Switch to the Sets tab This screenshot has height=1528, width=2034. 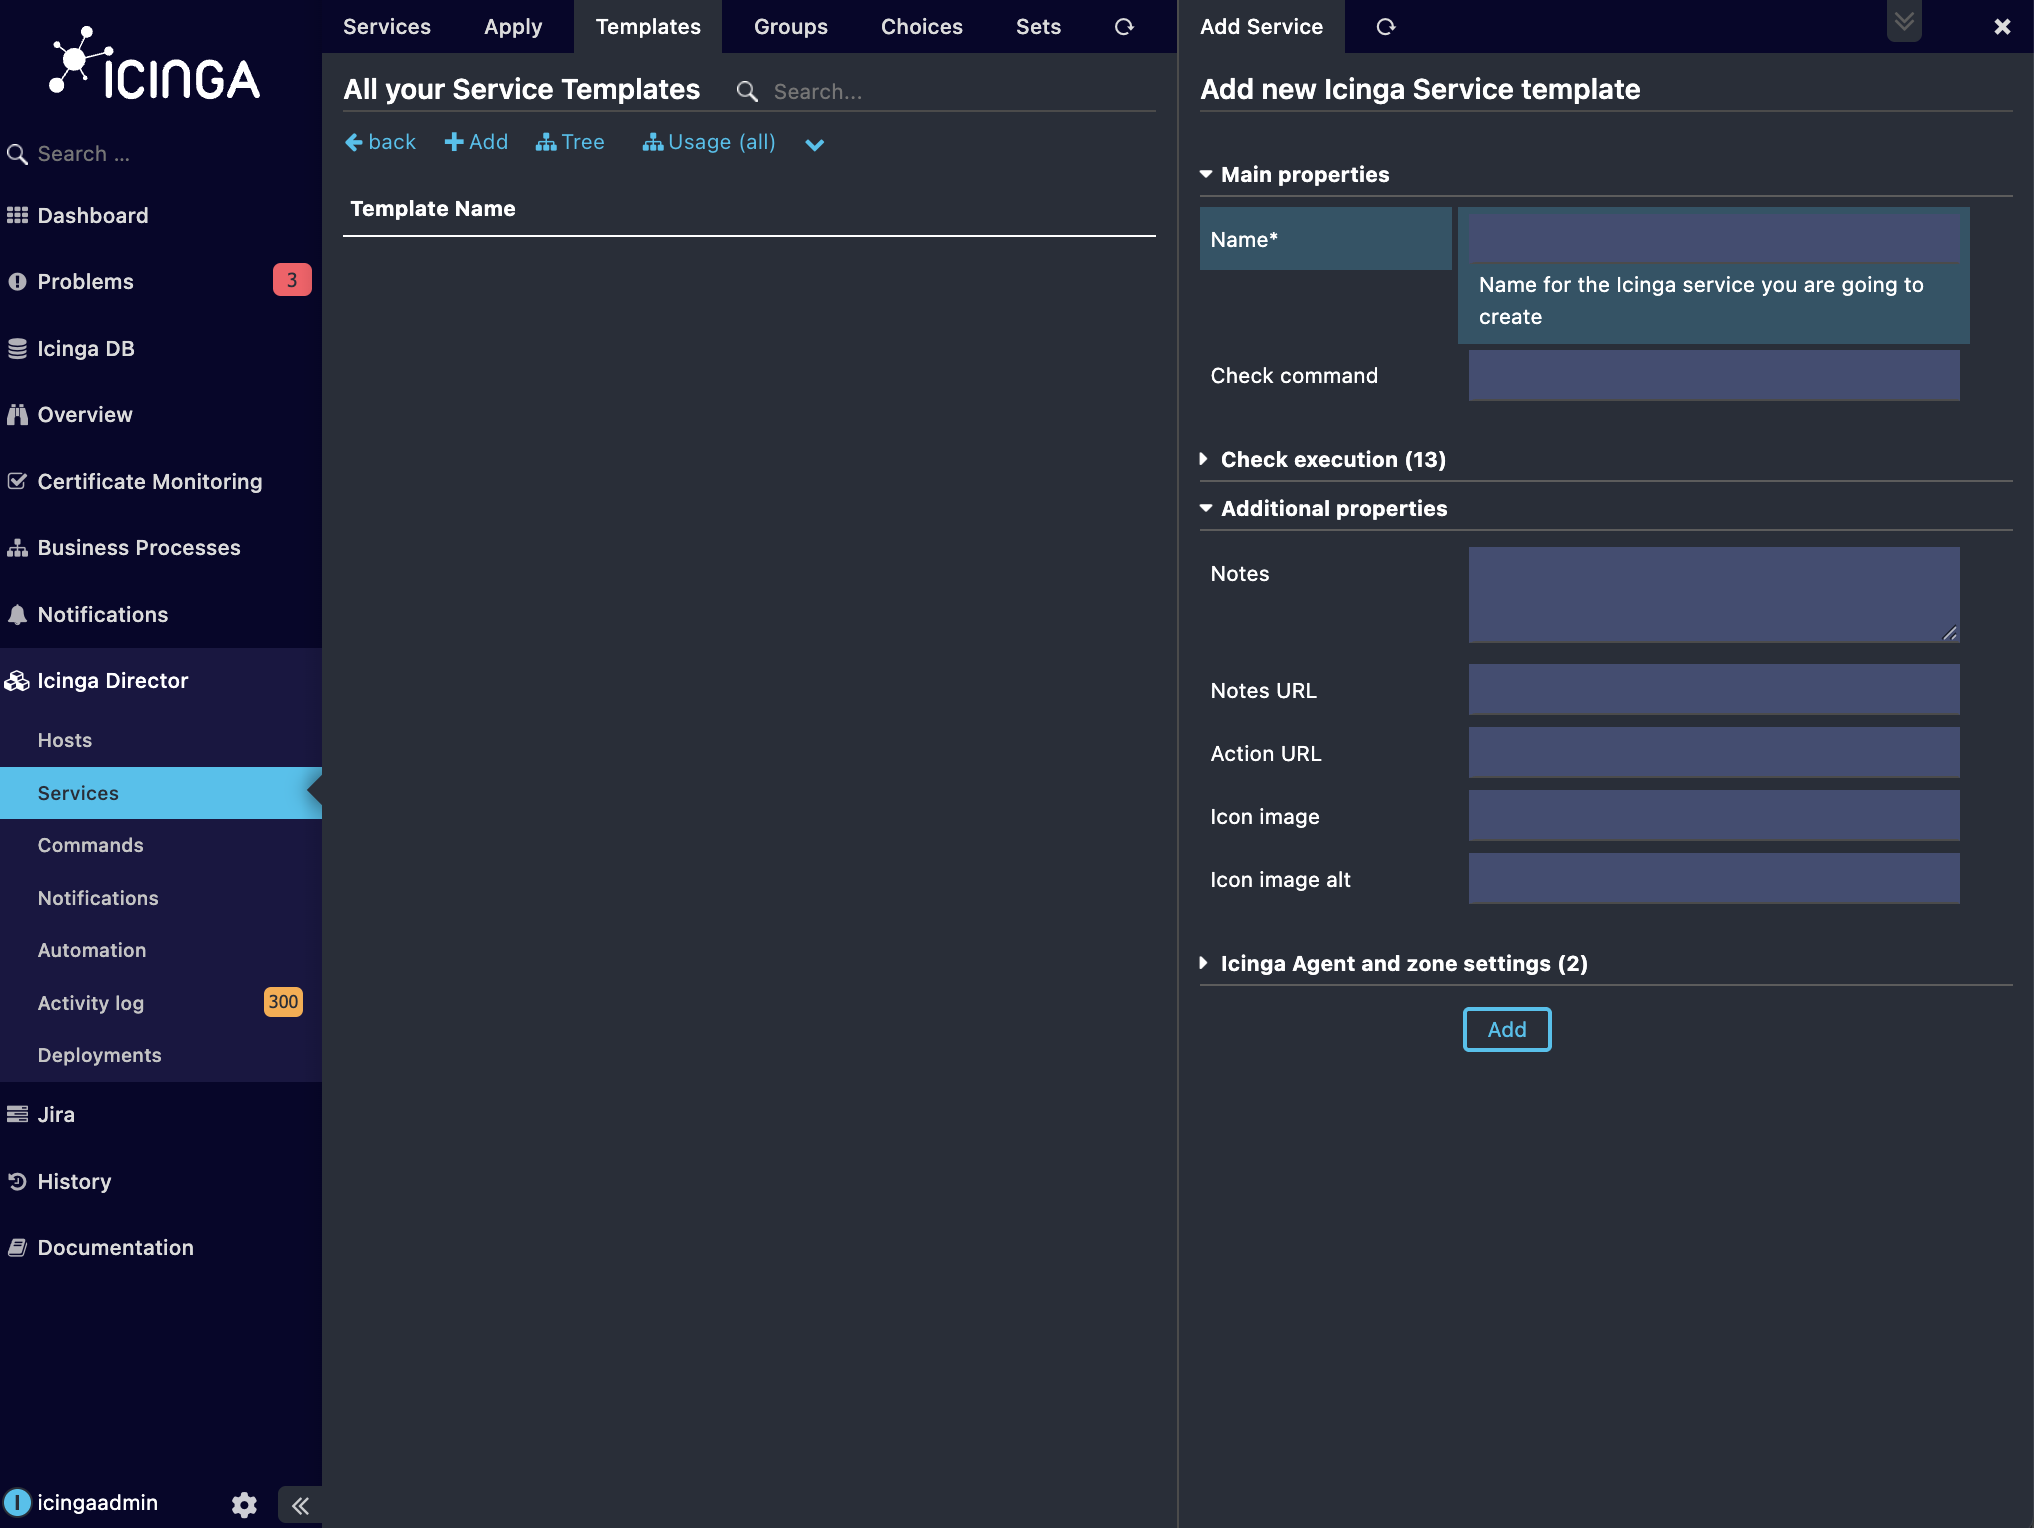(1038, 26)
